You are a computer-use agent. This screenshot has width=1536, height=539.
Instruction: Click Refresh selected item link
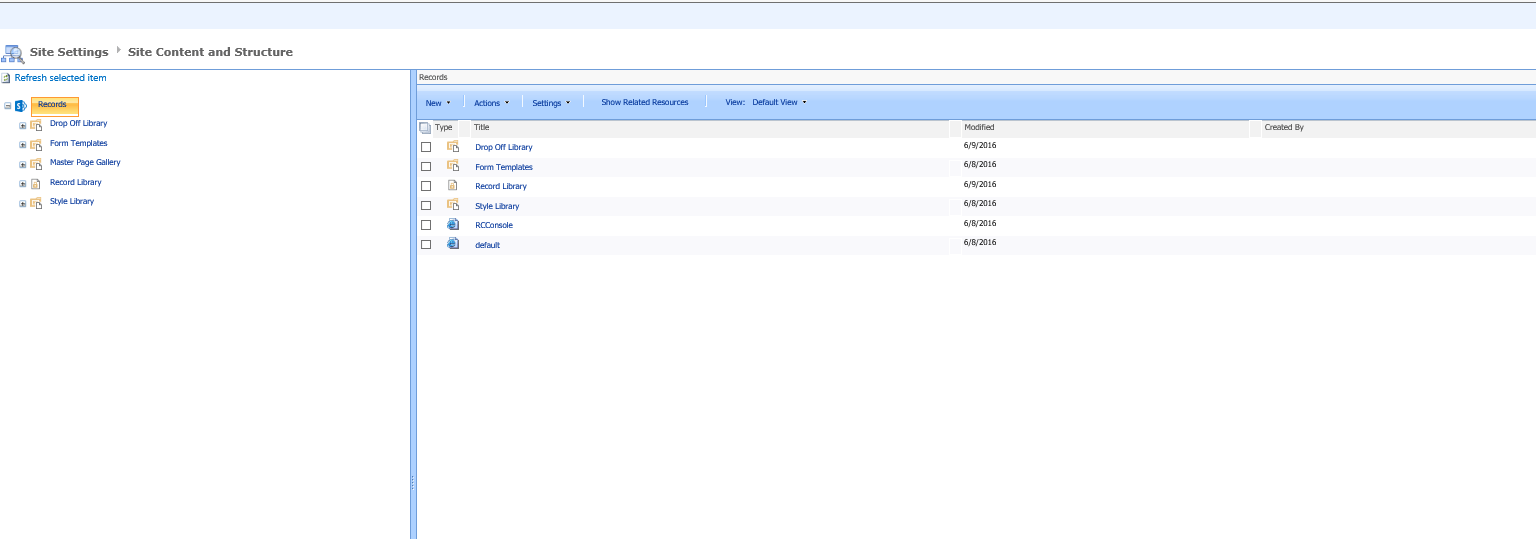click(61, 78)
